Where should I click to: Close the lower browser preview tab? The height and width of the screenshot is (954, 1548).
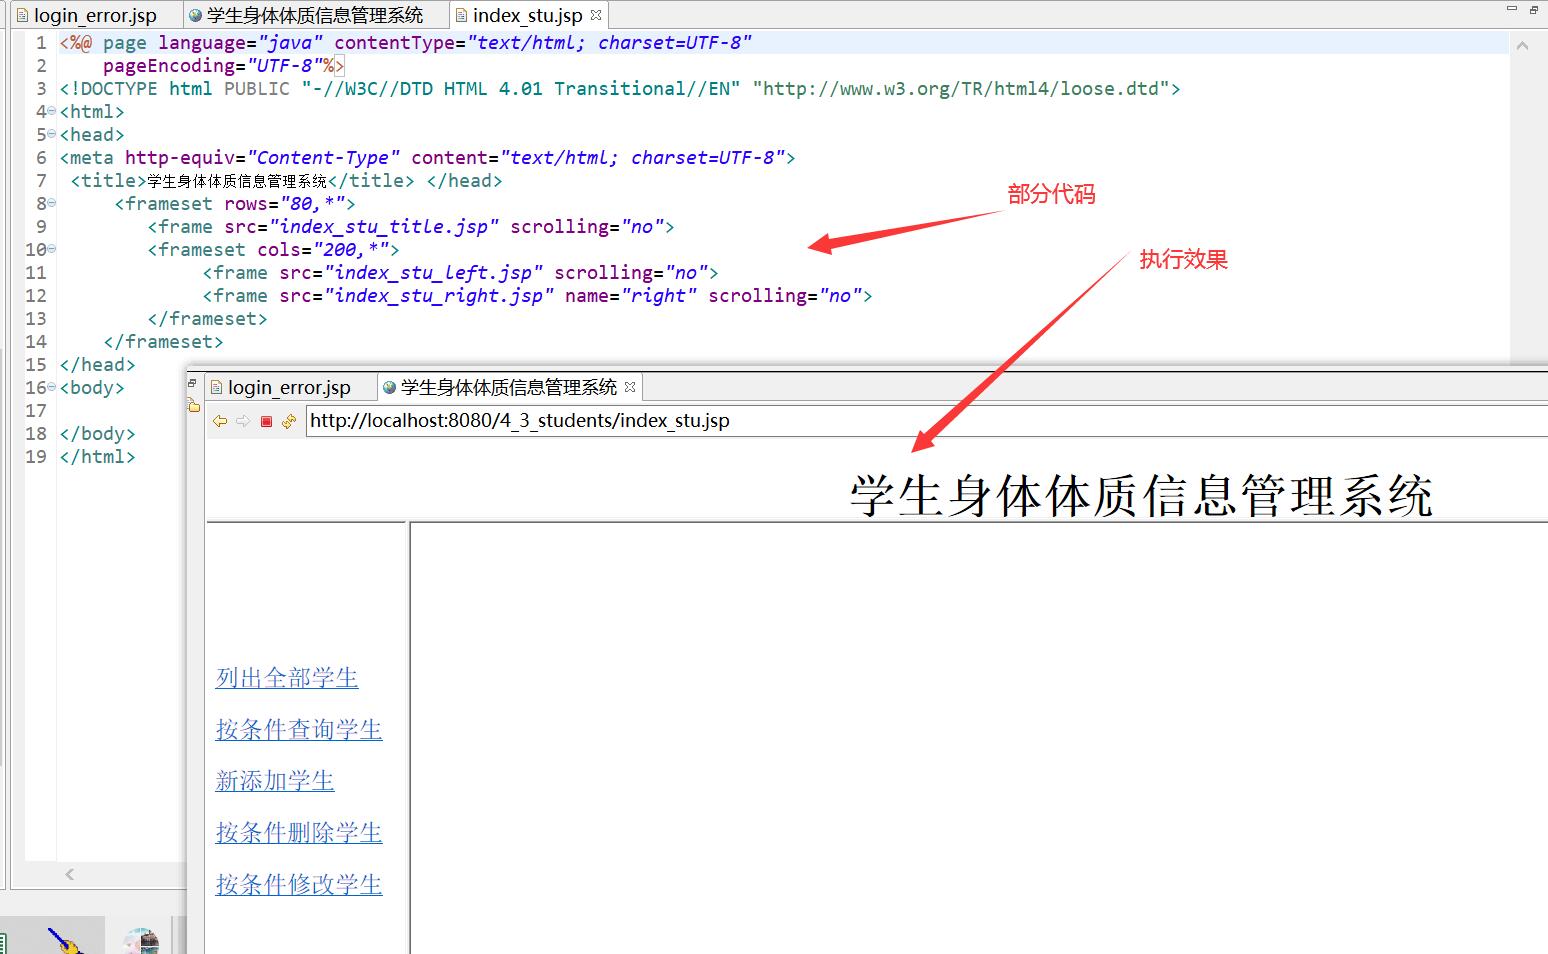(x=630, y=387)
